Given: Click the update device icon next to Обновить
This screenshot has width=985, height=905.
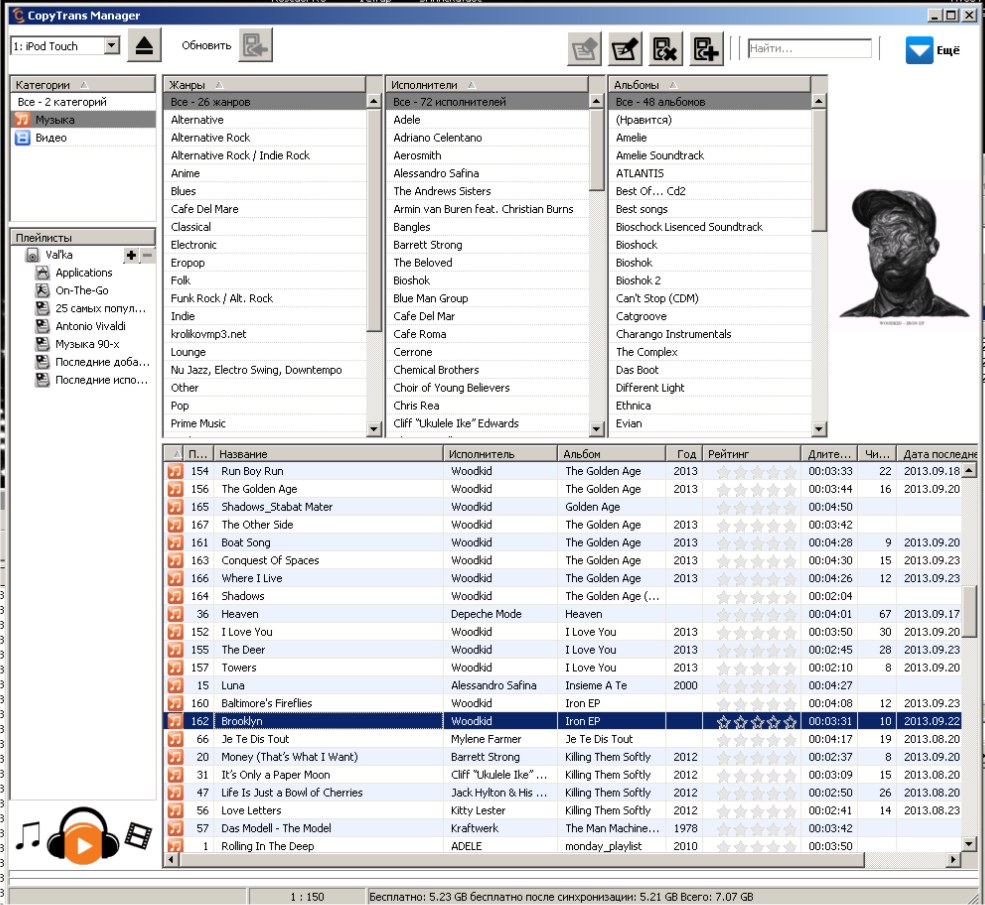Looking at the screenshot, I should [256, 46].
